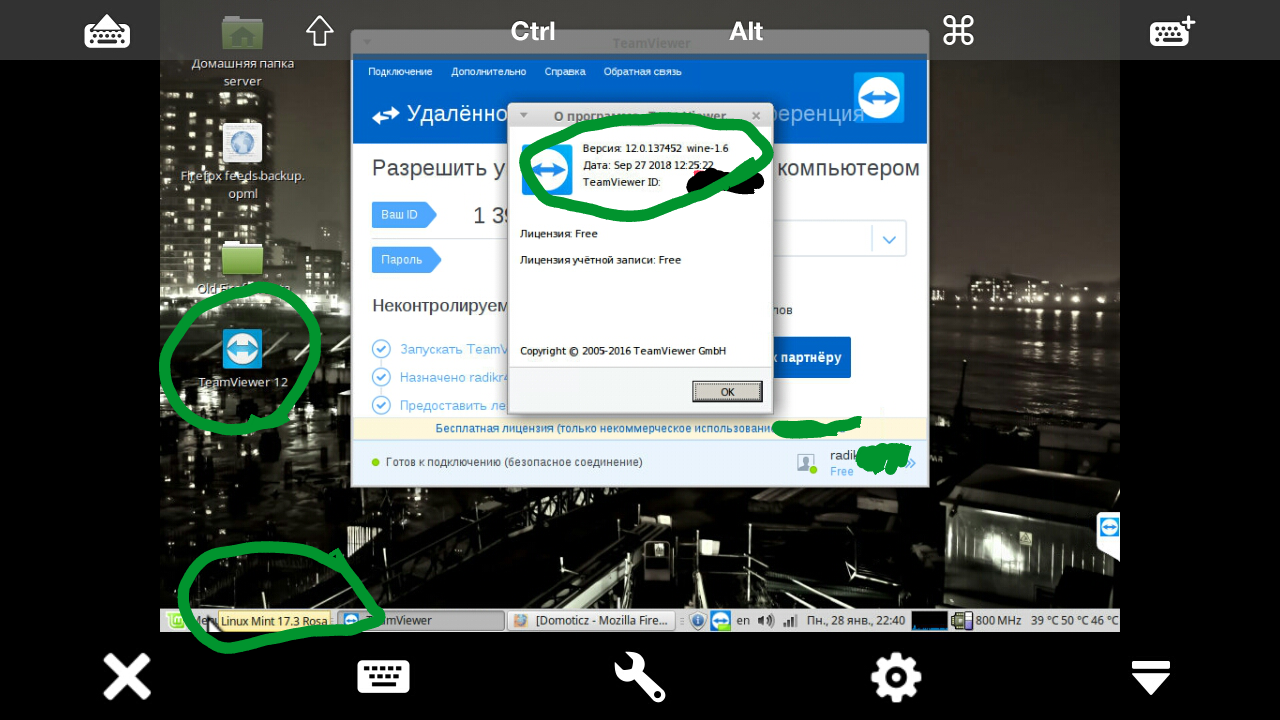Click the clock showing 28 янв., 22:40
The width and height of the screenshot is (1280, 720).
[x=856, y=621]
